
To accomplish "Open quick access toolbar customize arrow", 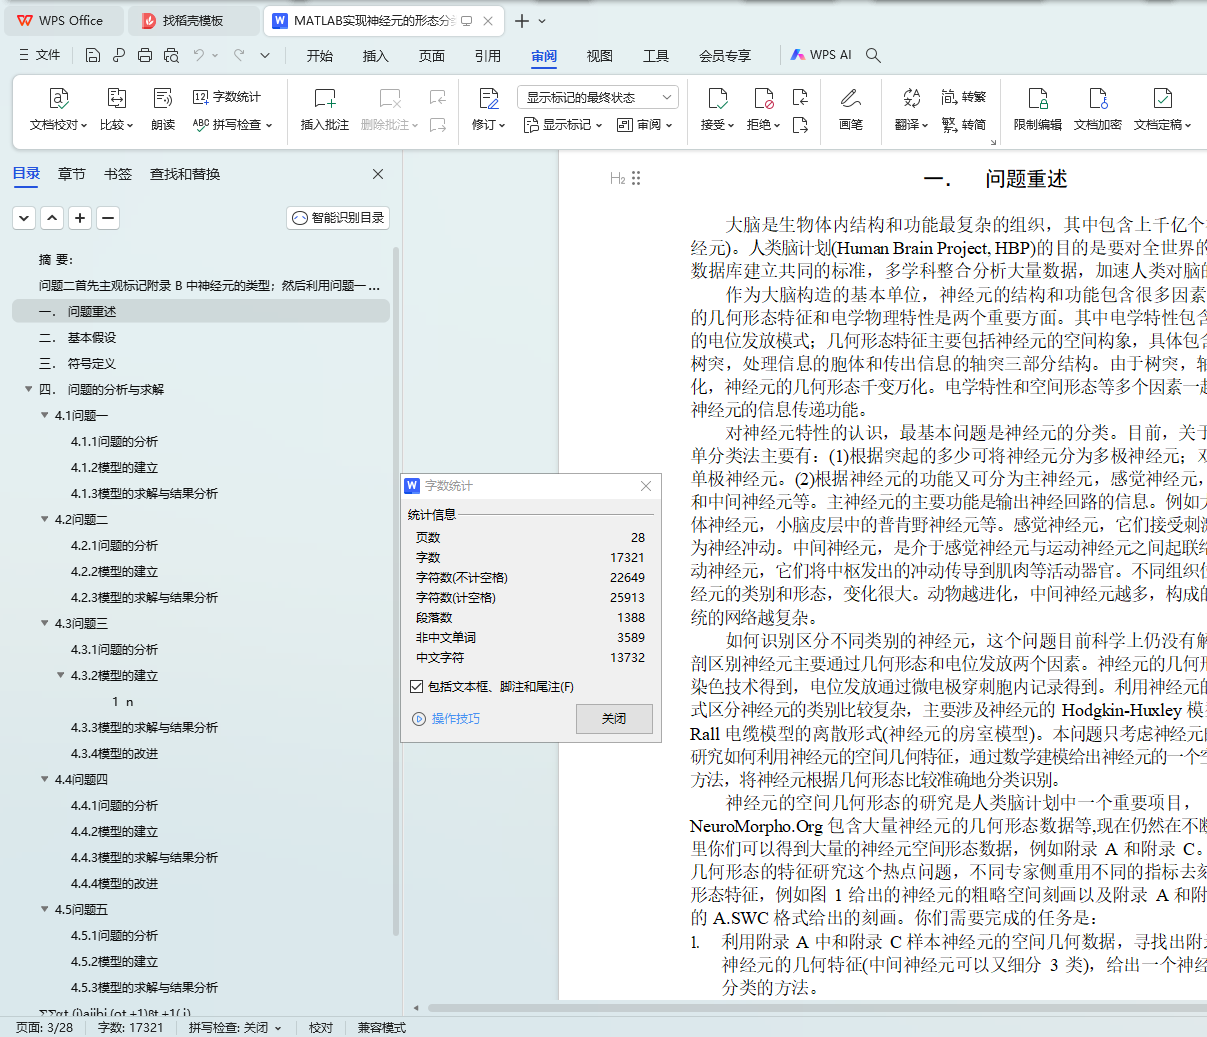I will coord(265,55).
